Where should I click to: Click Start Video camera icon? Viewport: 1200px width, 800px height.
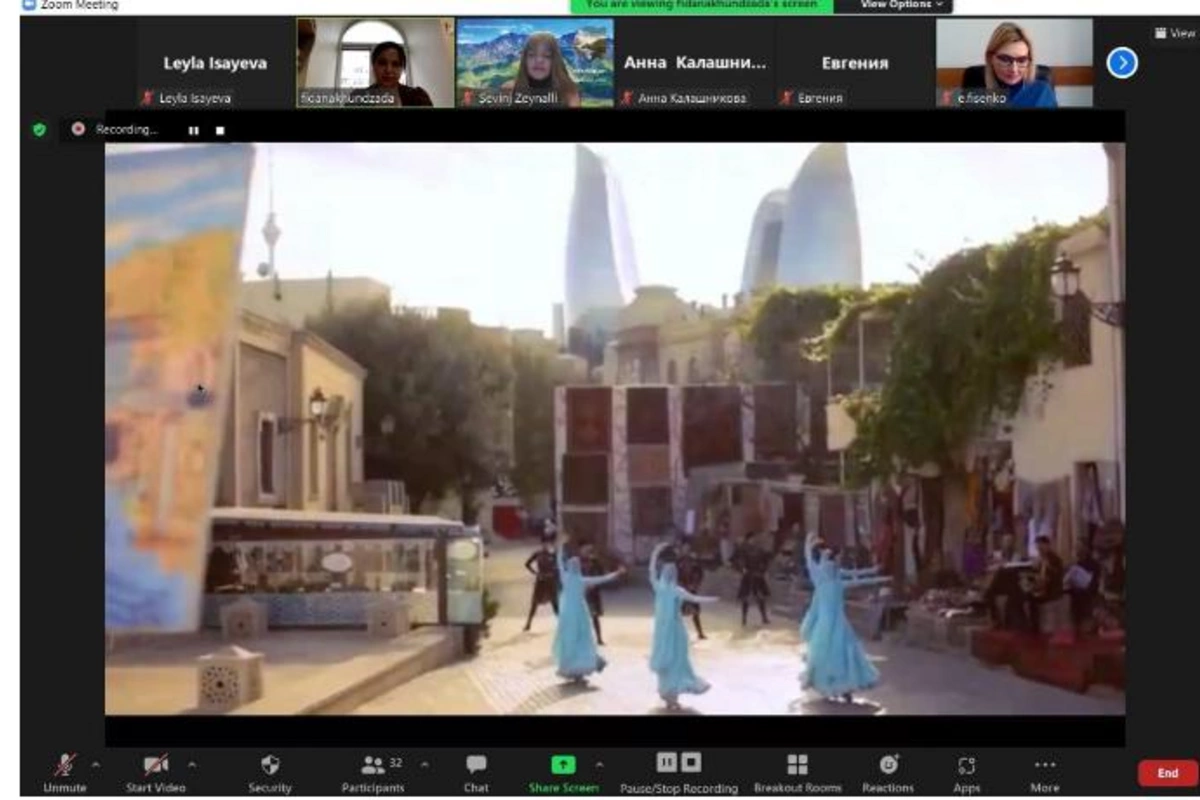155,766
